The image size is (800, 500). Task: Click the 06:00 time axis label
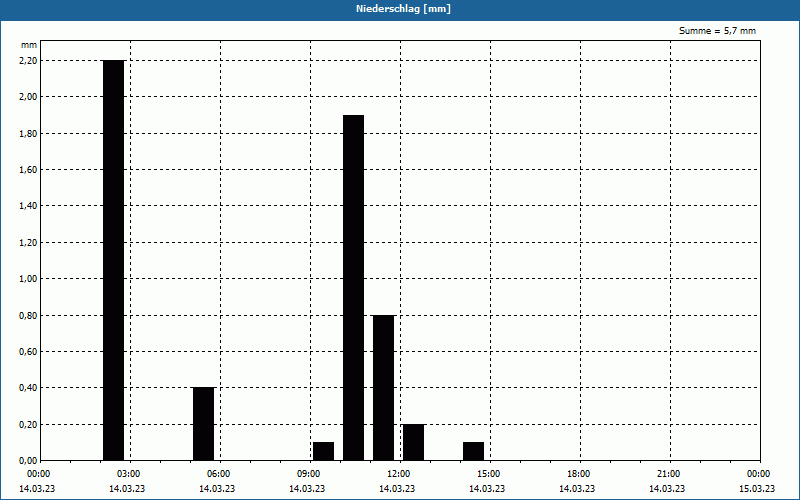point(218,474)
